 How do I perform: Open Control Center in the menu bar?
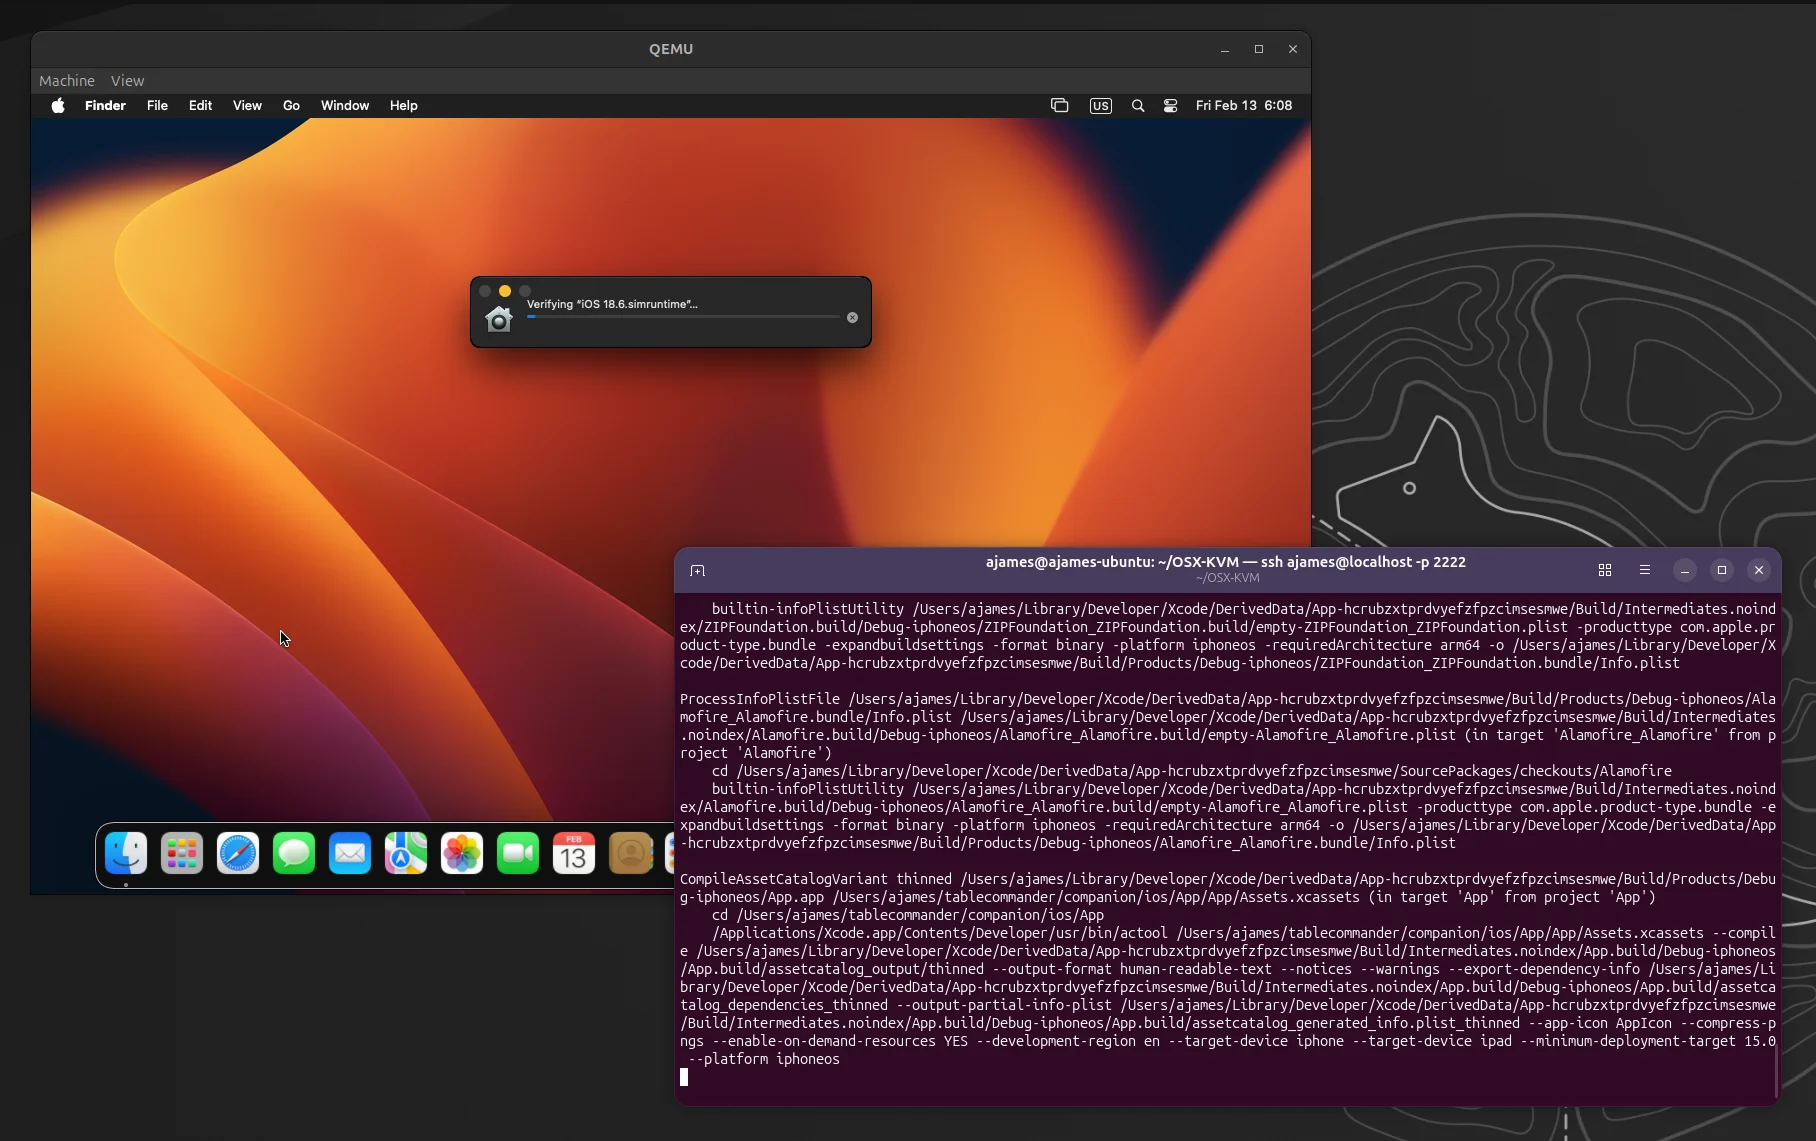tap(1170, 105)
